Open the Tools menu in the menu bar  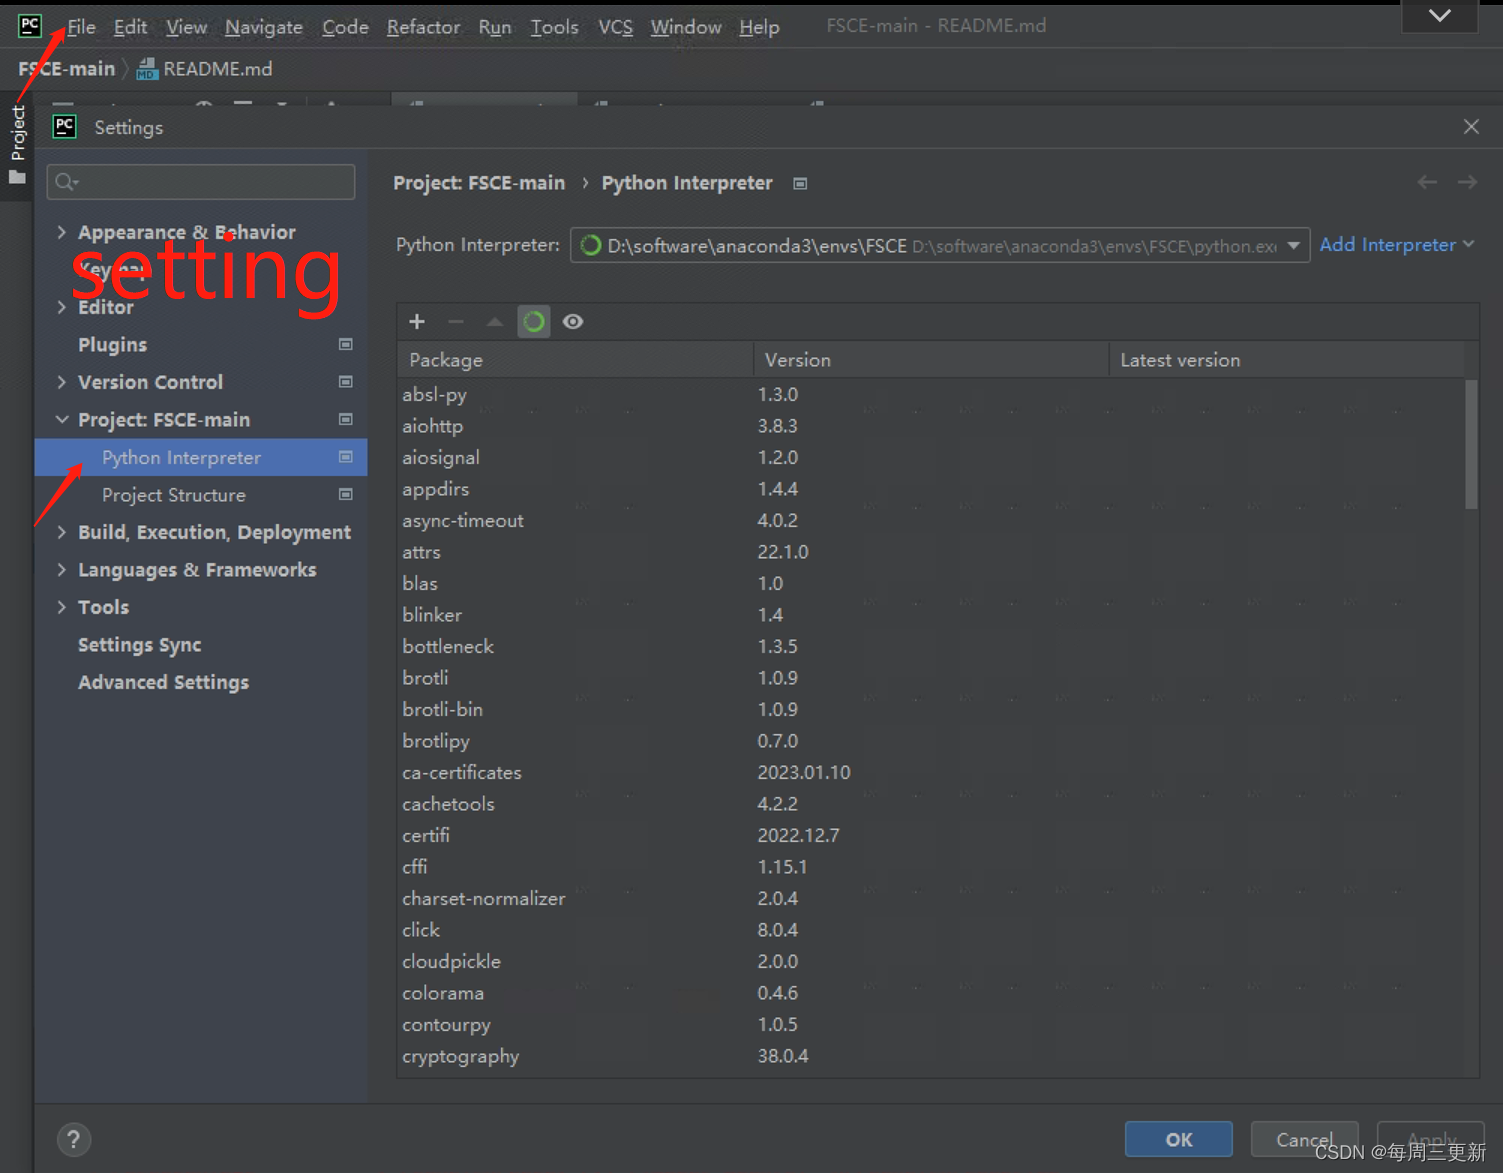click(554, 27)
